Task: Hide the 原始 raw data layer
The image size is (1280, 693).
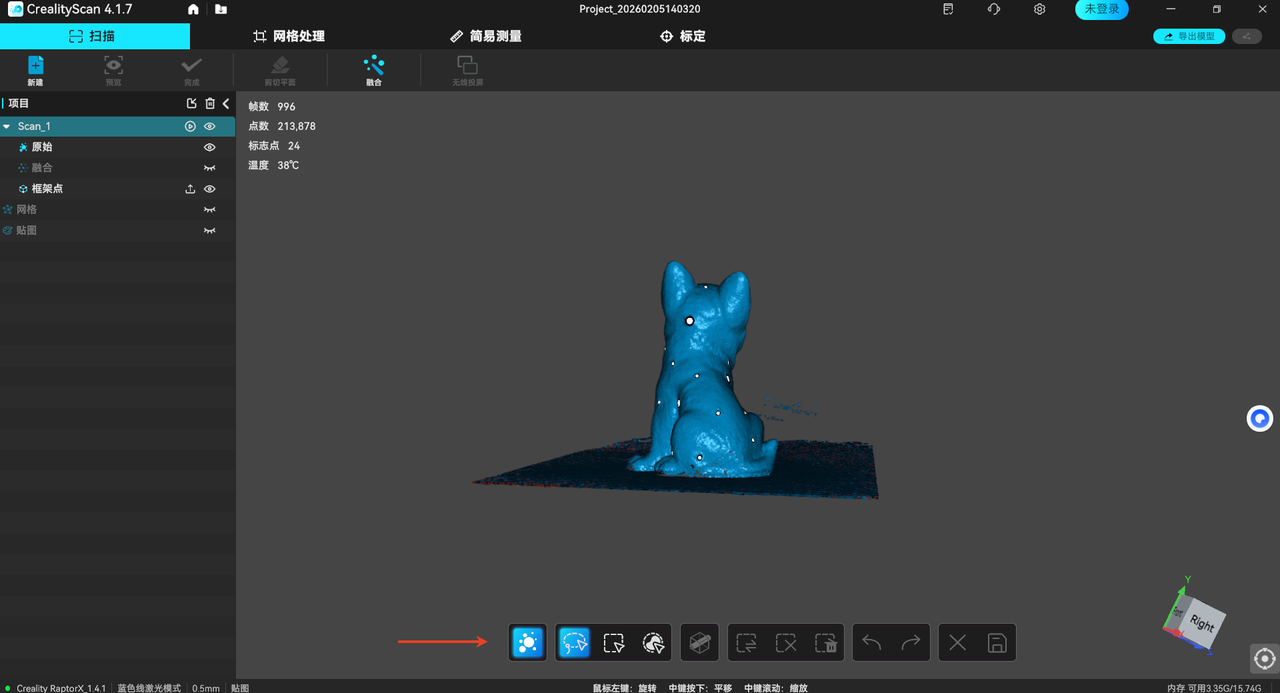Action: point(210,147)
